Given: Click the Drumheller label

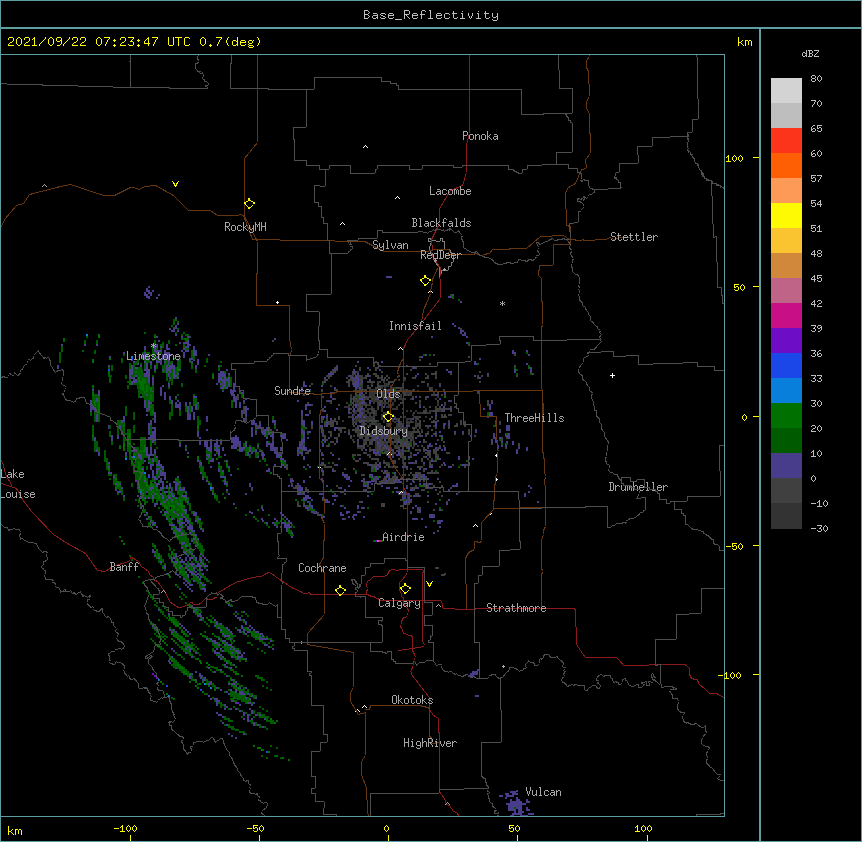Looking at the screenshot, I should (x=638, y=487).
